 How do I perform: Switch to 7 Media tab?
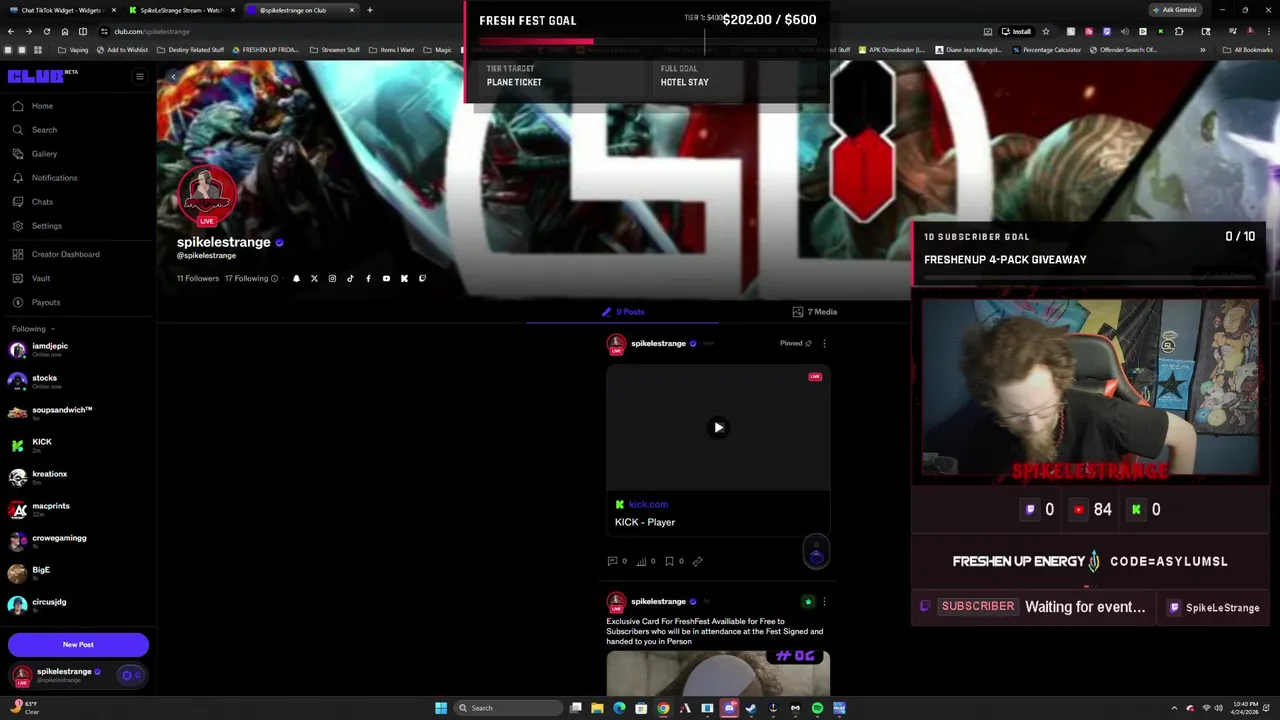(814, 312)
